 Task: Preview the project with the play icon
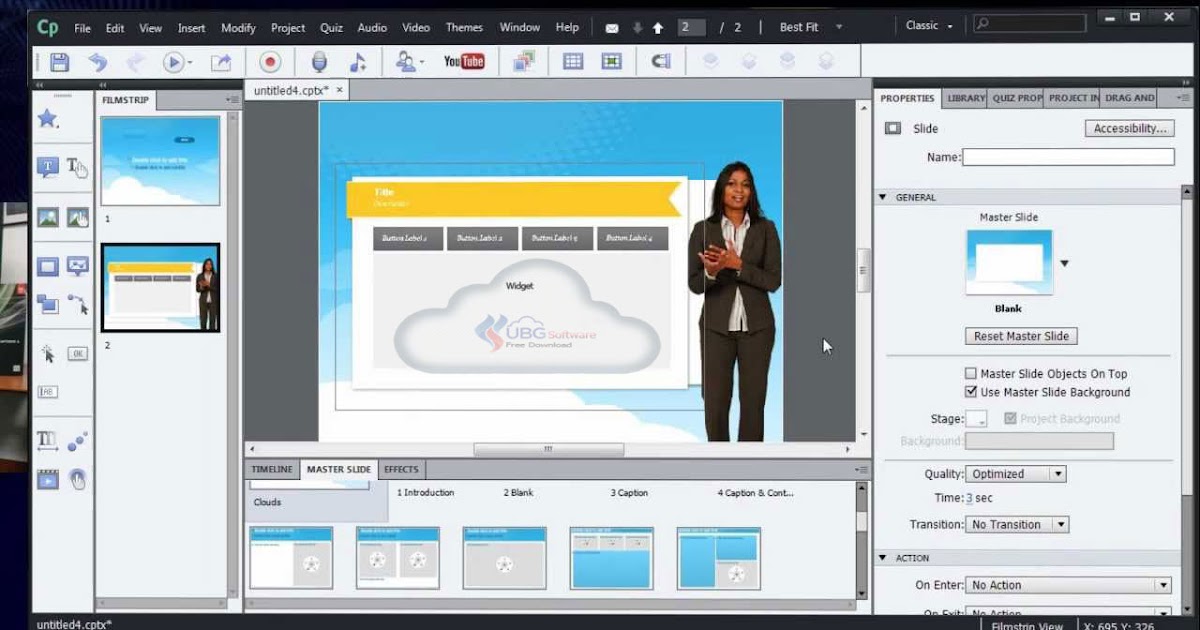pos(174,62)
